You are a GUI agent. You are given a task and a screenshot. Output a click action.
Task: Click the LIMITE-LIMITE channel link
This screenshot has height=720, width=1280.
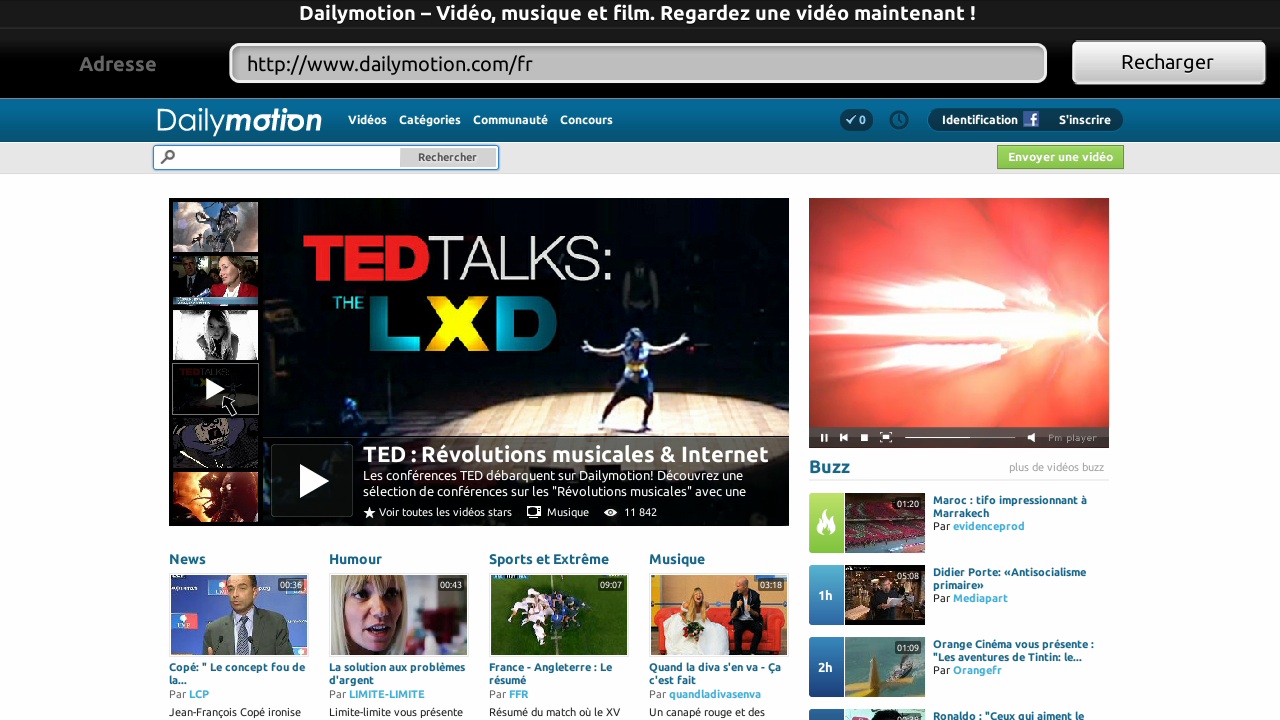(387, 694)
